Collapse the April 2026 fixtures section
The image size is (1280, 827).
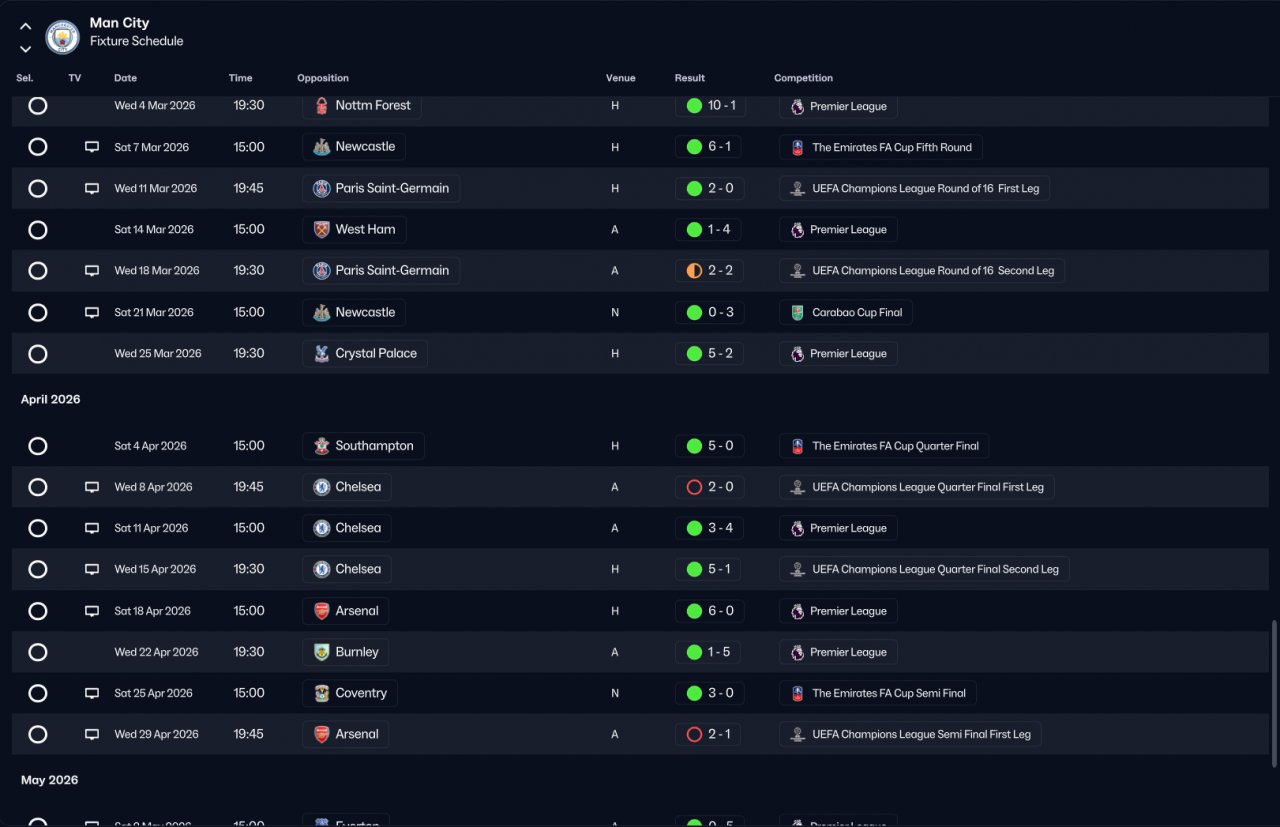[x=51, y=399]
